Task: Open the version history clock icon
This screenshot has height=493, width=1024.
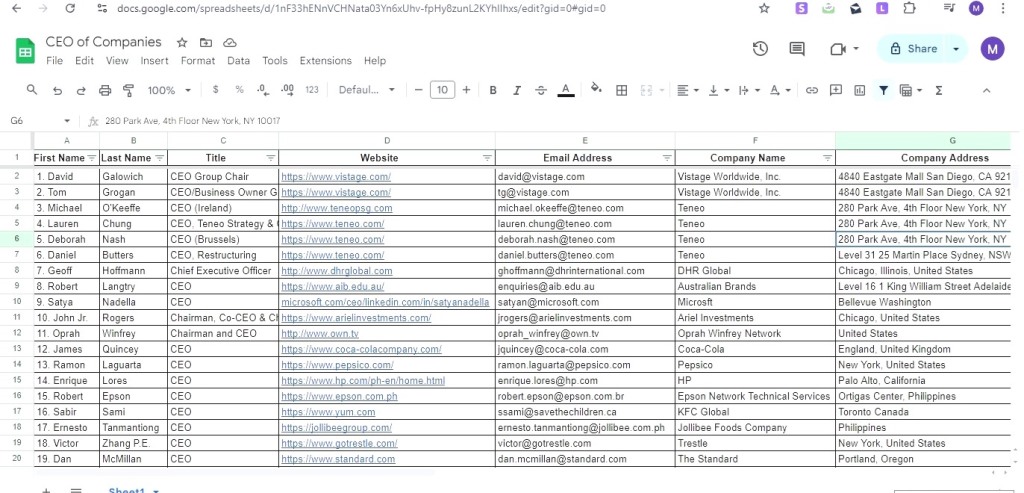Action: tap(760, 49)
